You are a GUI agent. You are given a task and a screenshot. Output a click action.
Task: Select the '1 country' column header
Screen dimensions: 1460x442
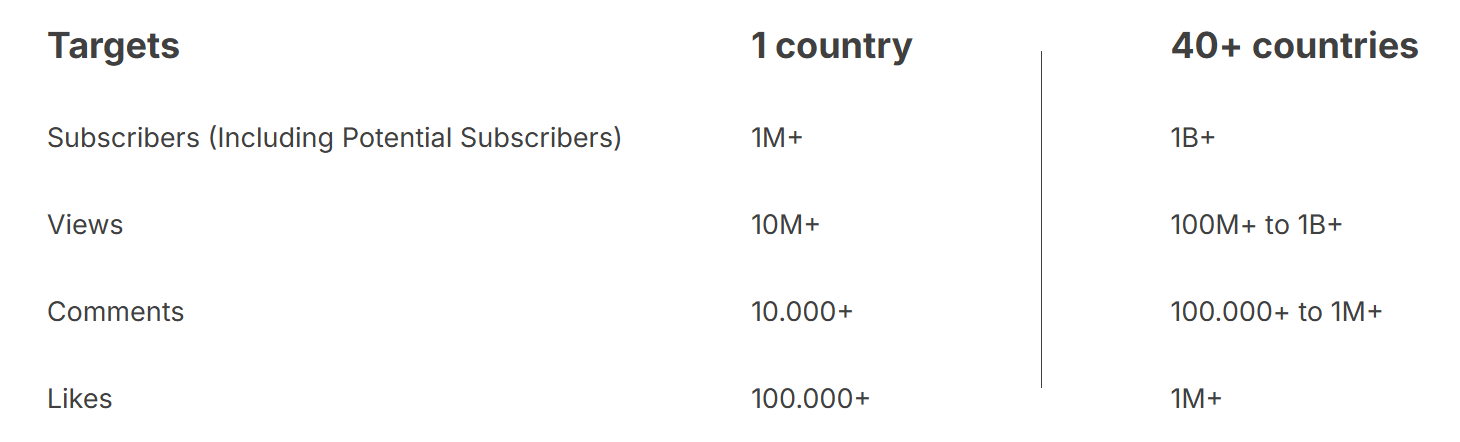(831, 46)
